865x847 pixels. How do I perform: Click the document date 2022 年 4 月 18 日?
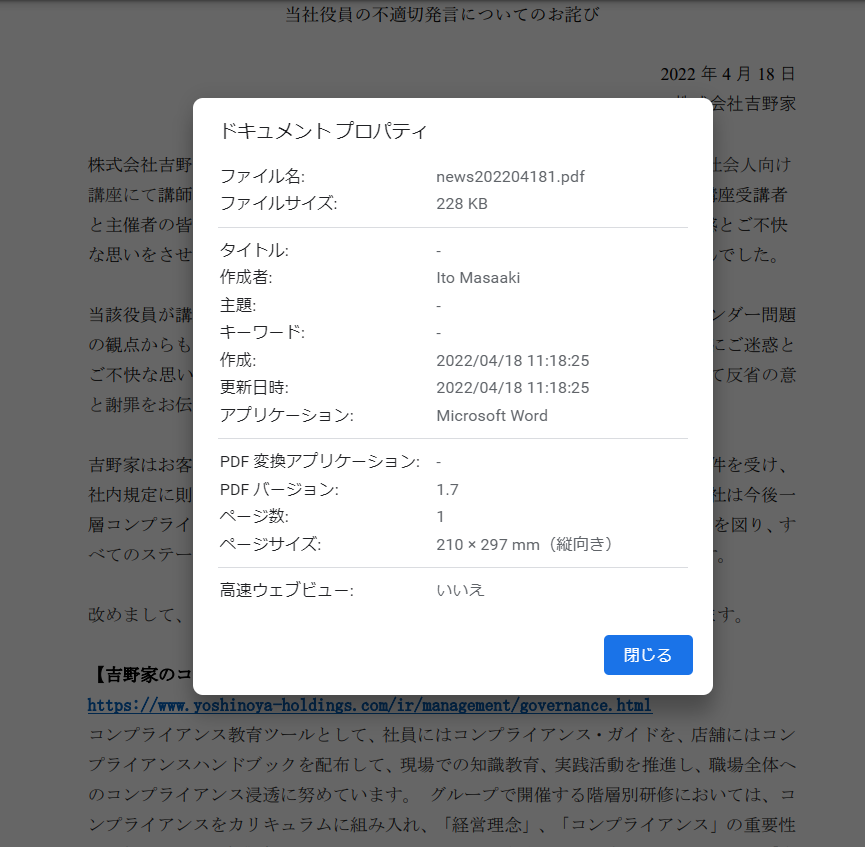coord(728,74)
